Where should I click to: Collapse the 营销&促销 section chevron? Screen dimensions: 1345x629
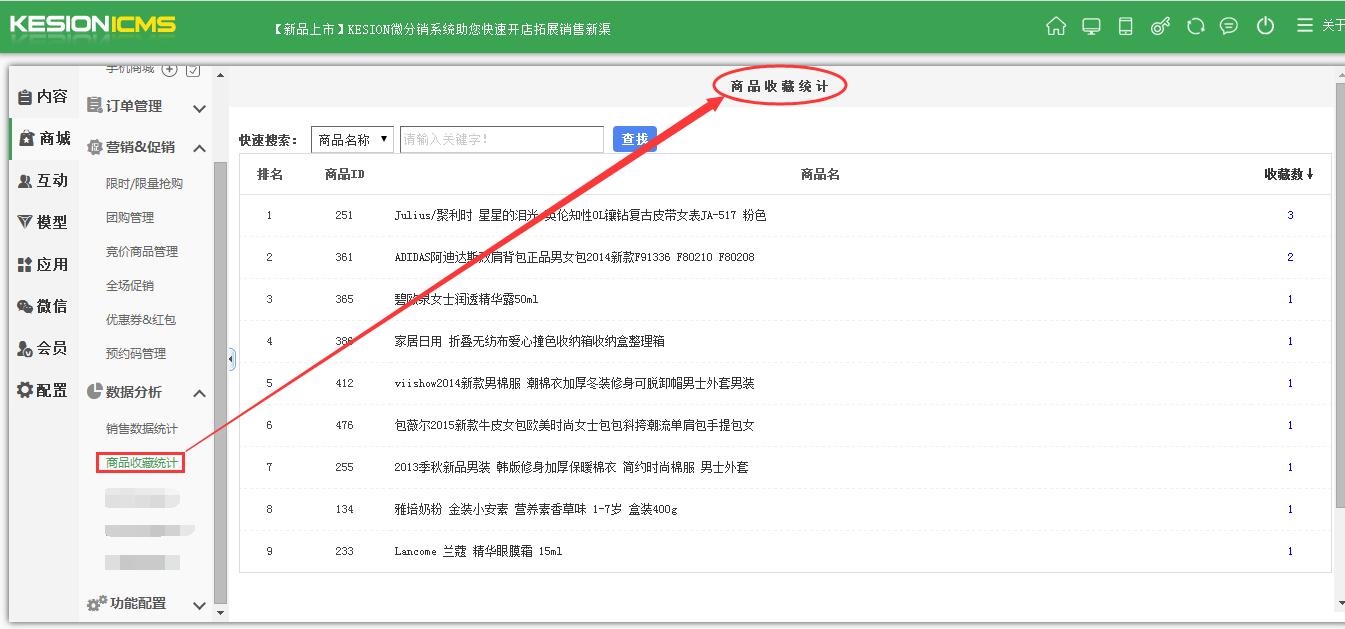coord(199,148)
